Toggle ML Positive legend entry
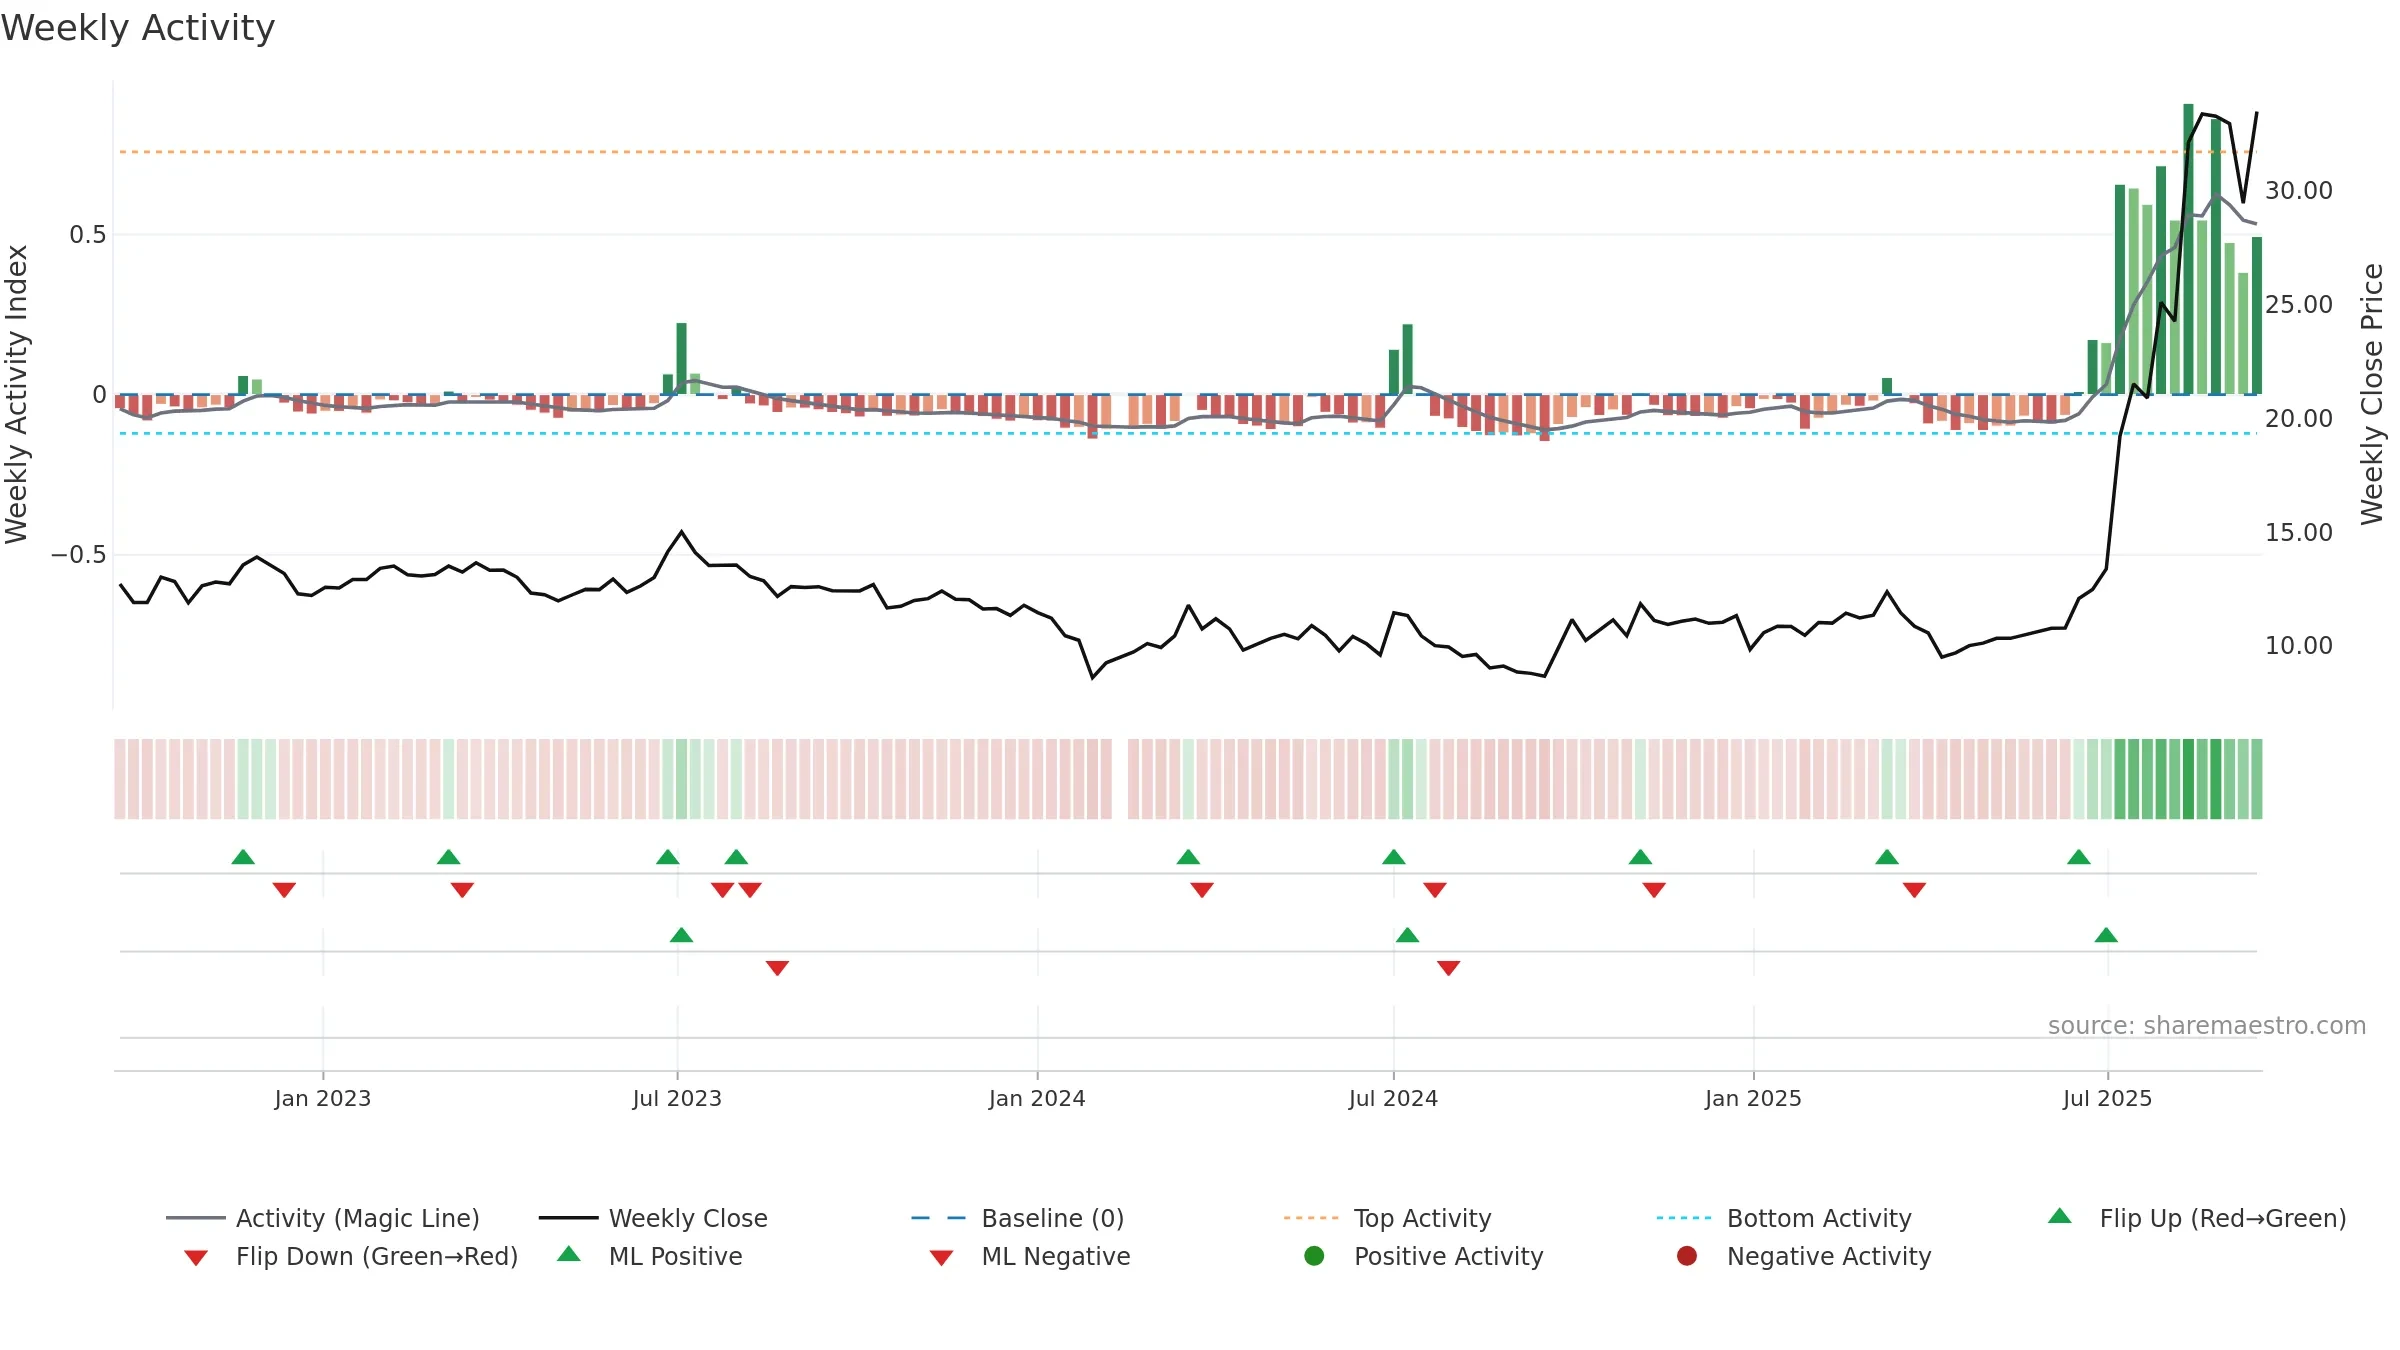Screen dimensions: 2400x1350 [x=650, y=1256]
